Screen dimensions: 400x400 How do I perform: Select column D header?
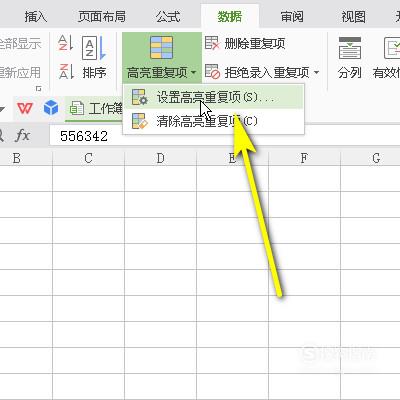[160, 158]
